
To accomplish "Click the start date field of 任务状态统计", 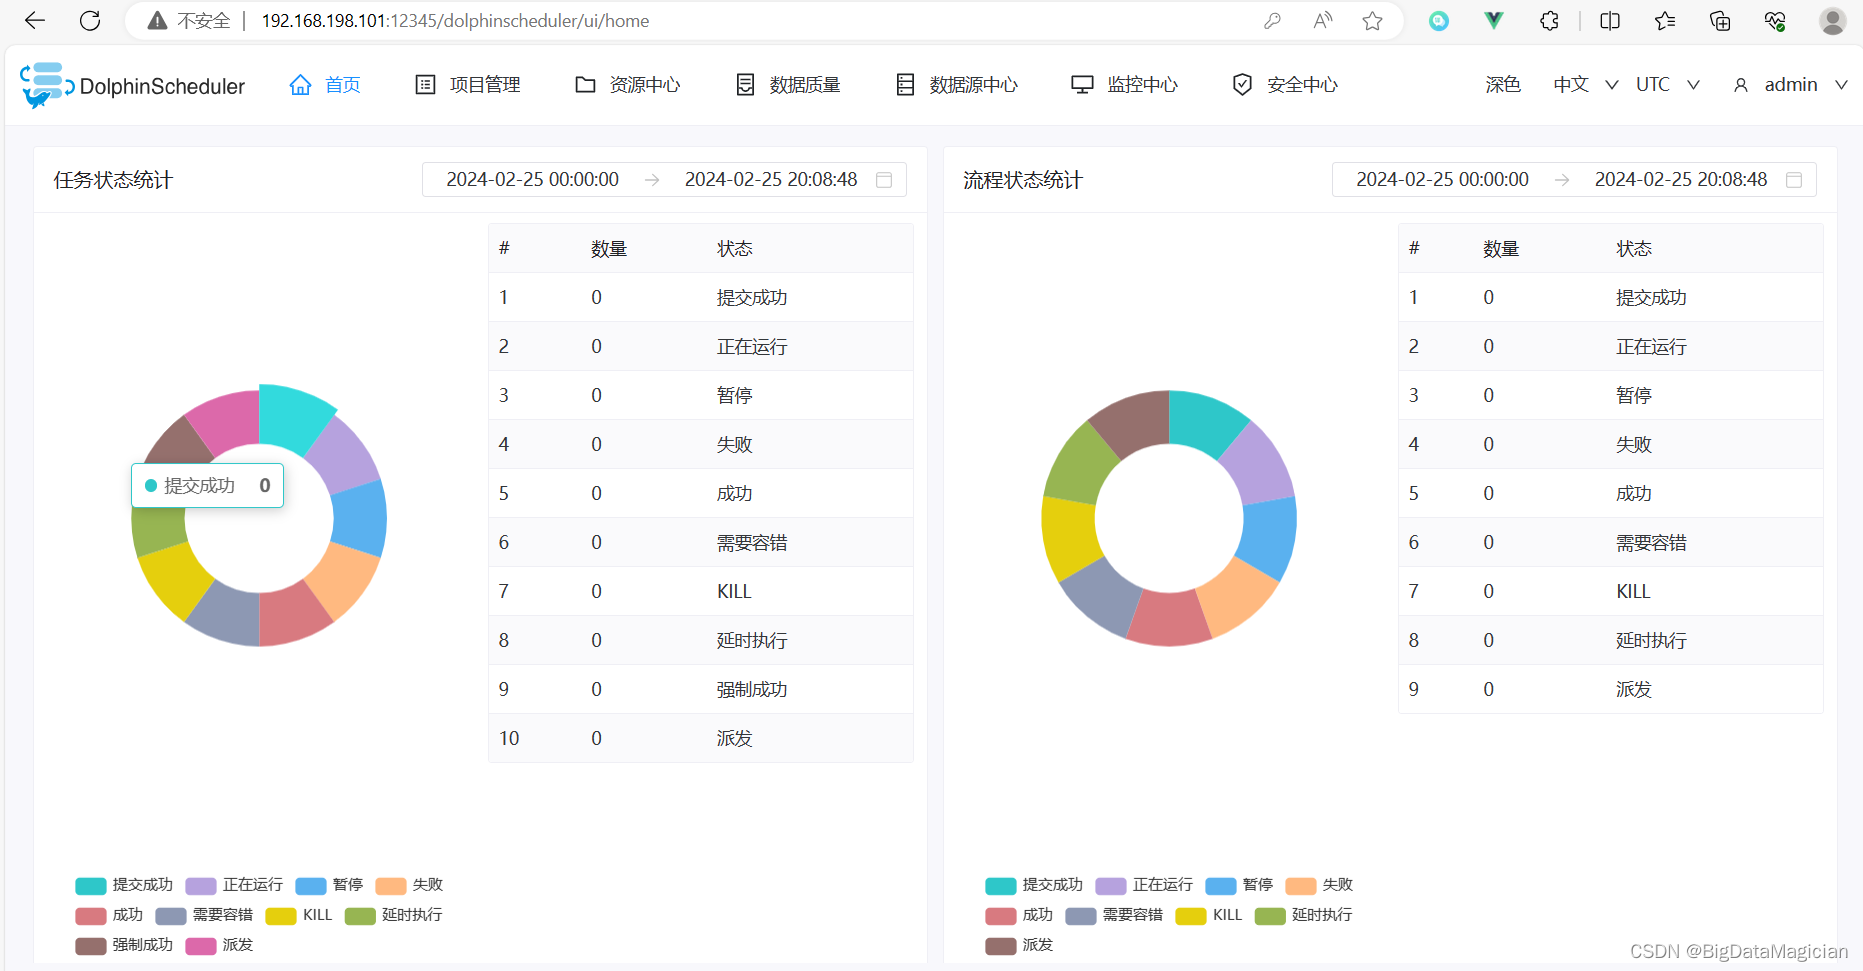I will 533,179.
